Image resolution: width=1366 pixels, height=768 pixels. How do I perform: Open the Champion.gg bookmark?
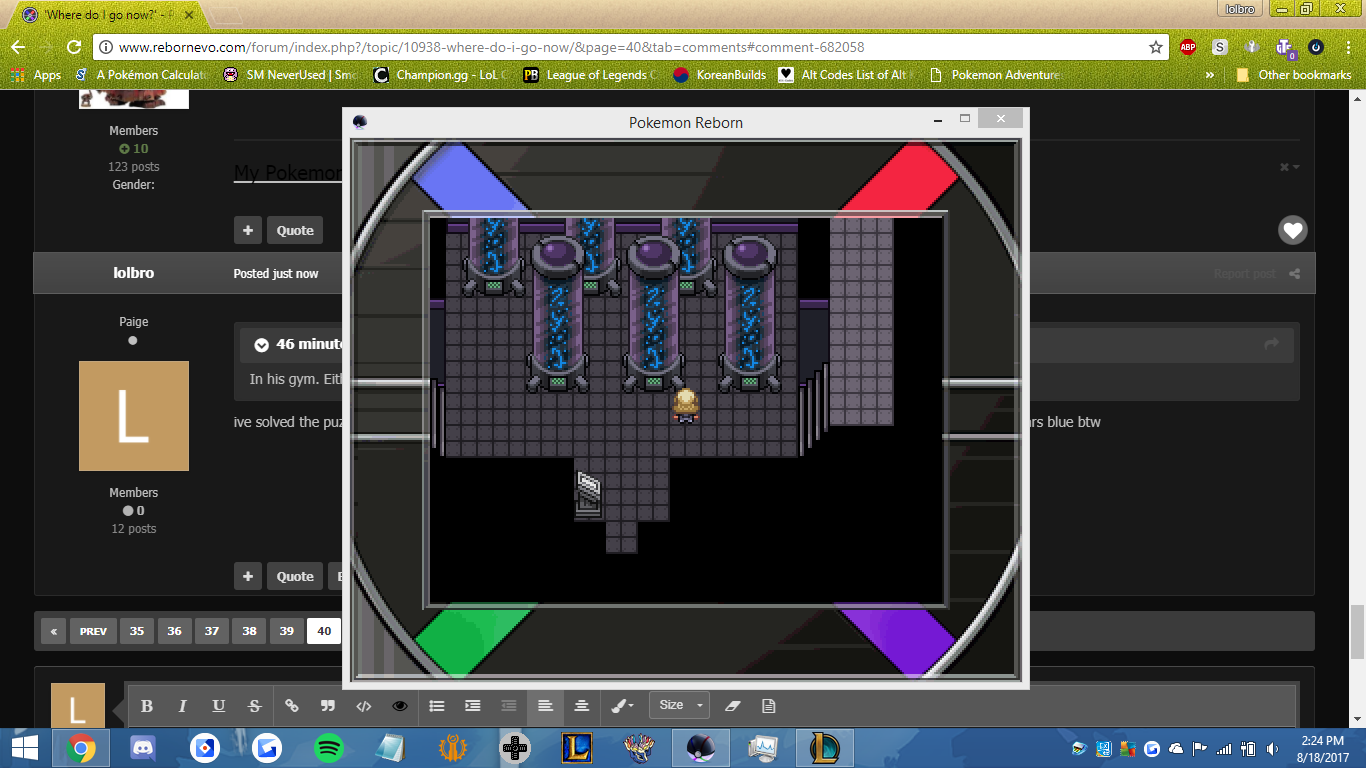pos(440,75)
